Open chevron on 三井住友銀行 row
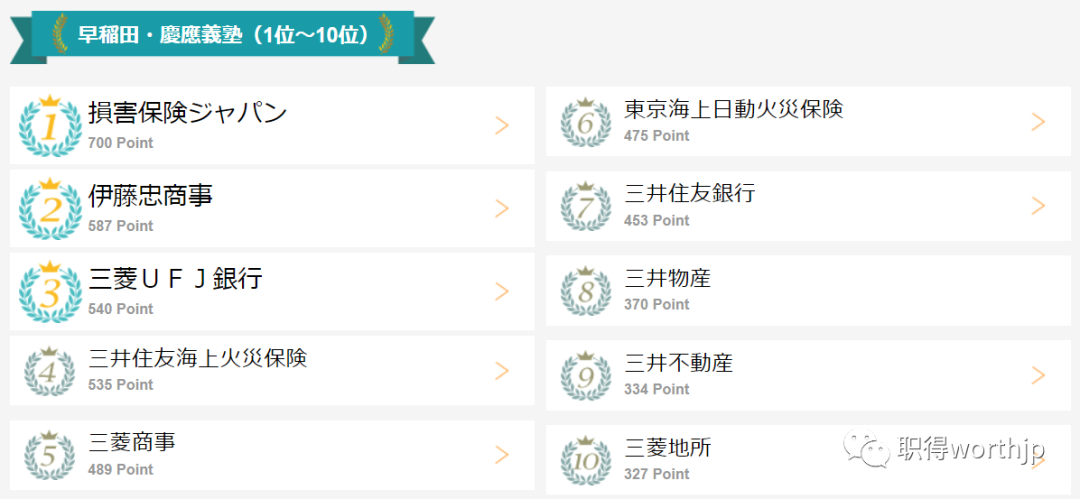 (x=1039, y=205)
